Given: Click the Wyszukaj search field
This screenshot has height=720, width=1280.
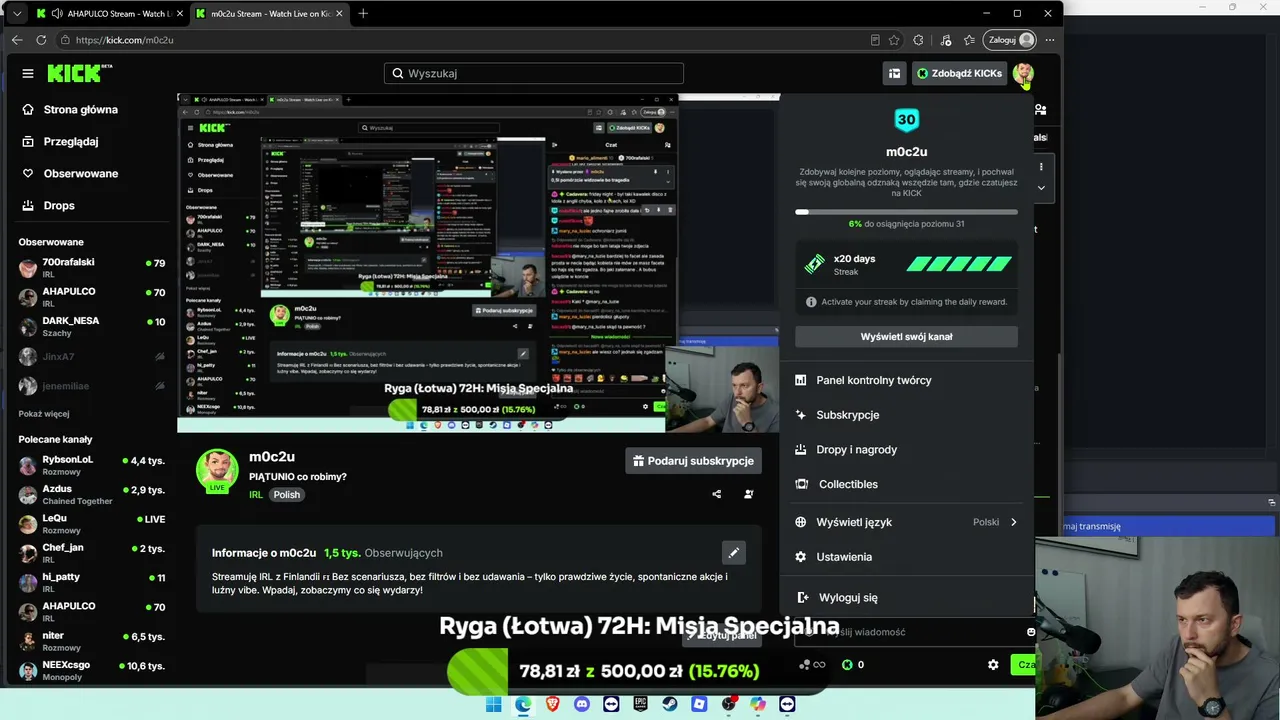Looking at the screenshot, I should click(534, 73).
